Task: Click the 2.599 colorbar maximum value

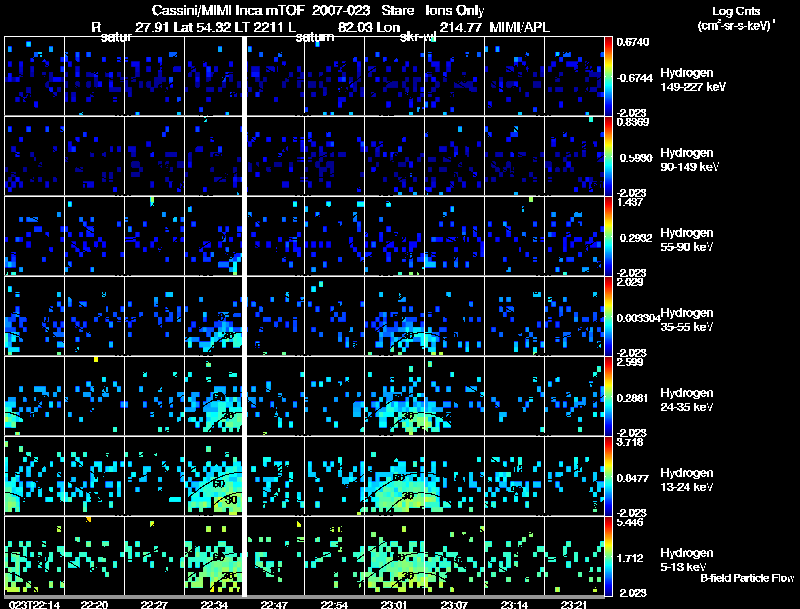Action: [630, 362]
